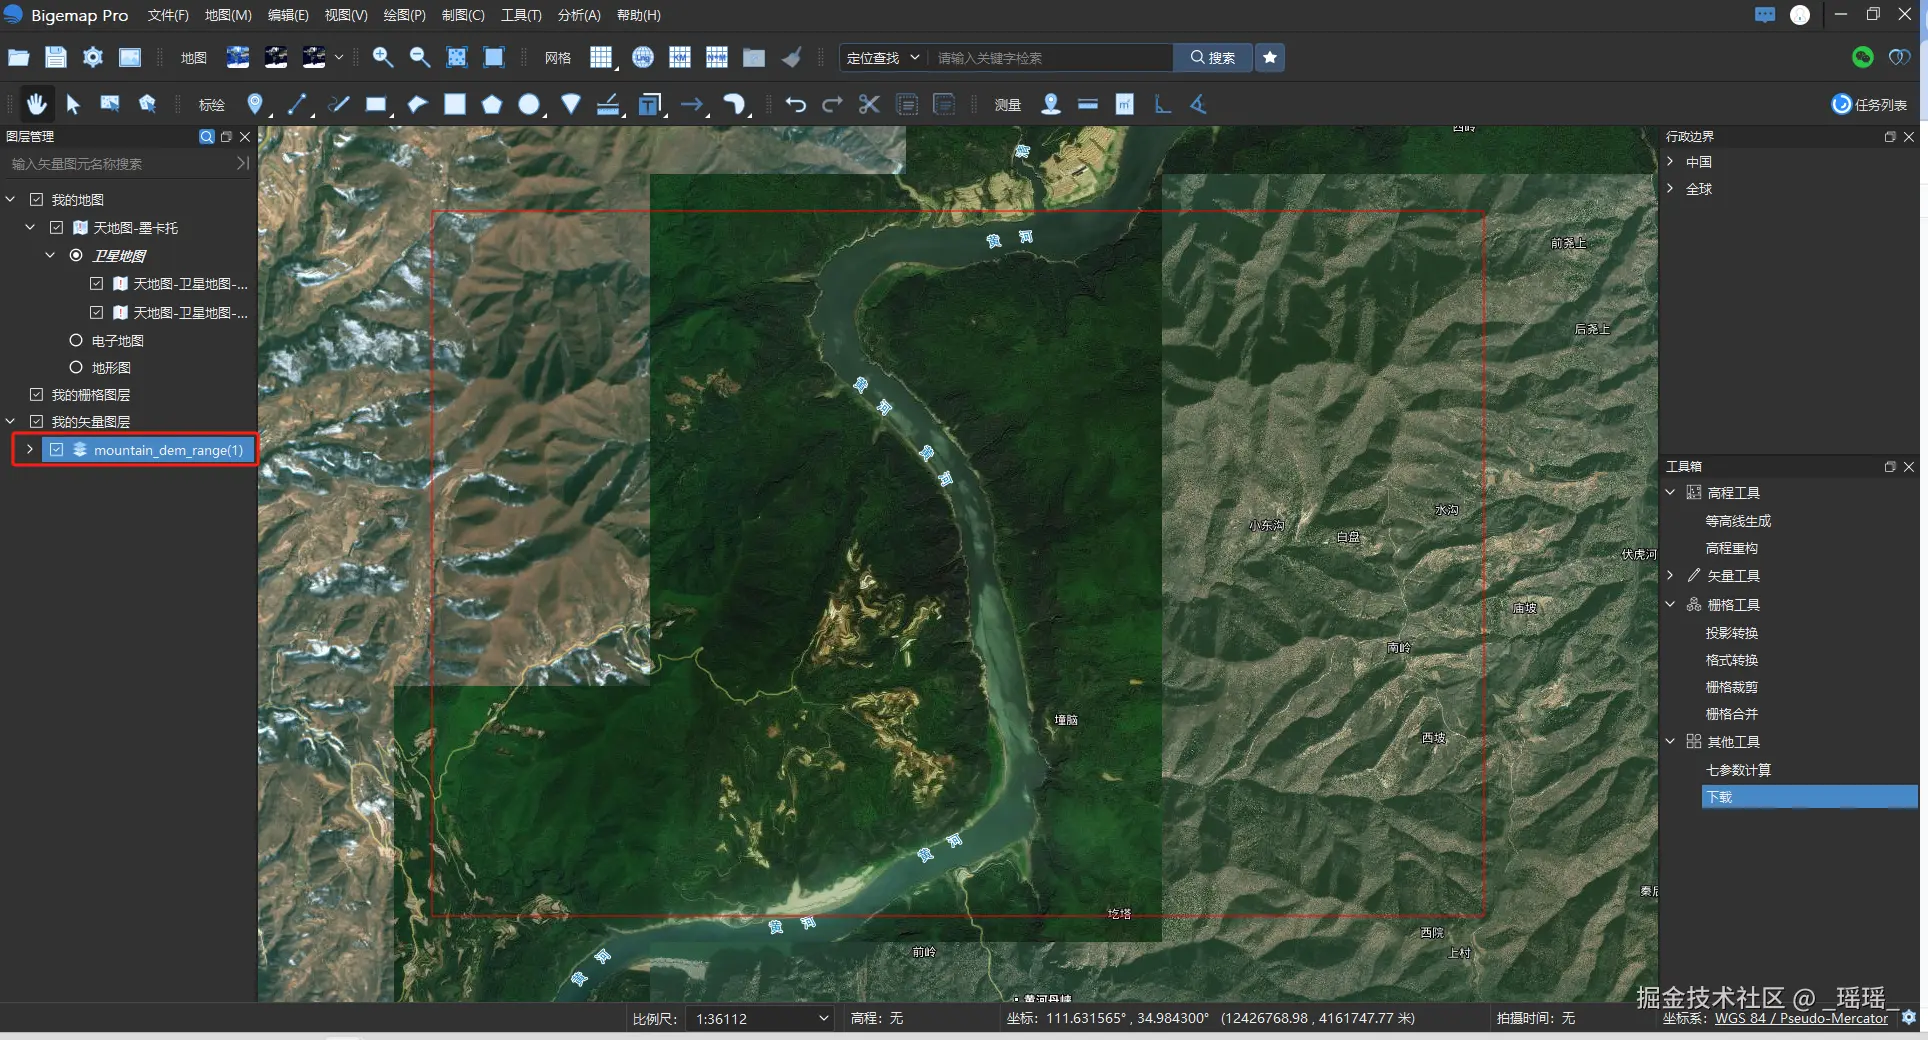Select the draw line tool
Screen dimensions: 1928x1040
[x=297, y=104]
